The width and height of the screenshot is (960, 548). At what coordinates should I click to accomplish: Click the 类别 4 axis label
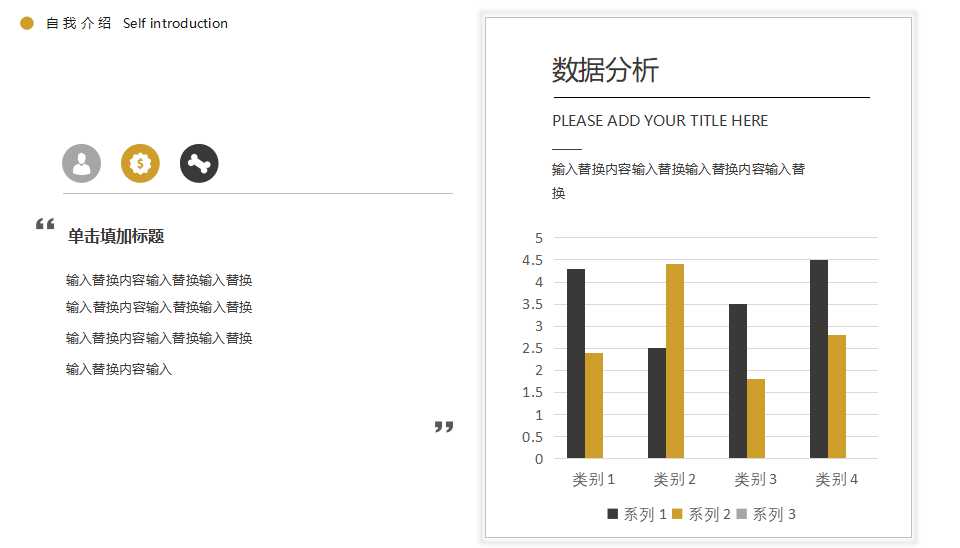836,479
